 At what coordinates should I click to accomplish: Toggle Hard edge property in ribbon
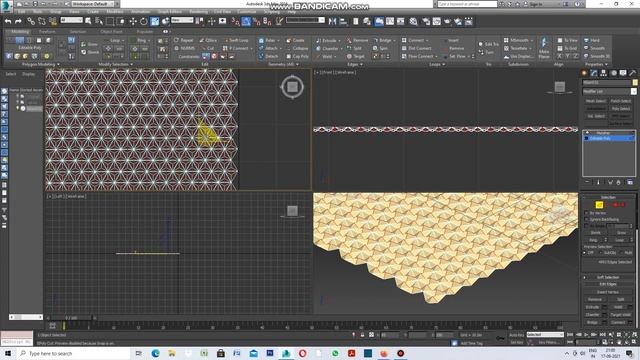click(591, 40)
